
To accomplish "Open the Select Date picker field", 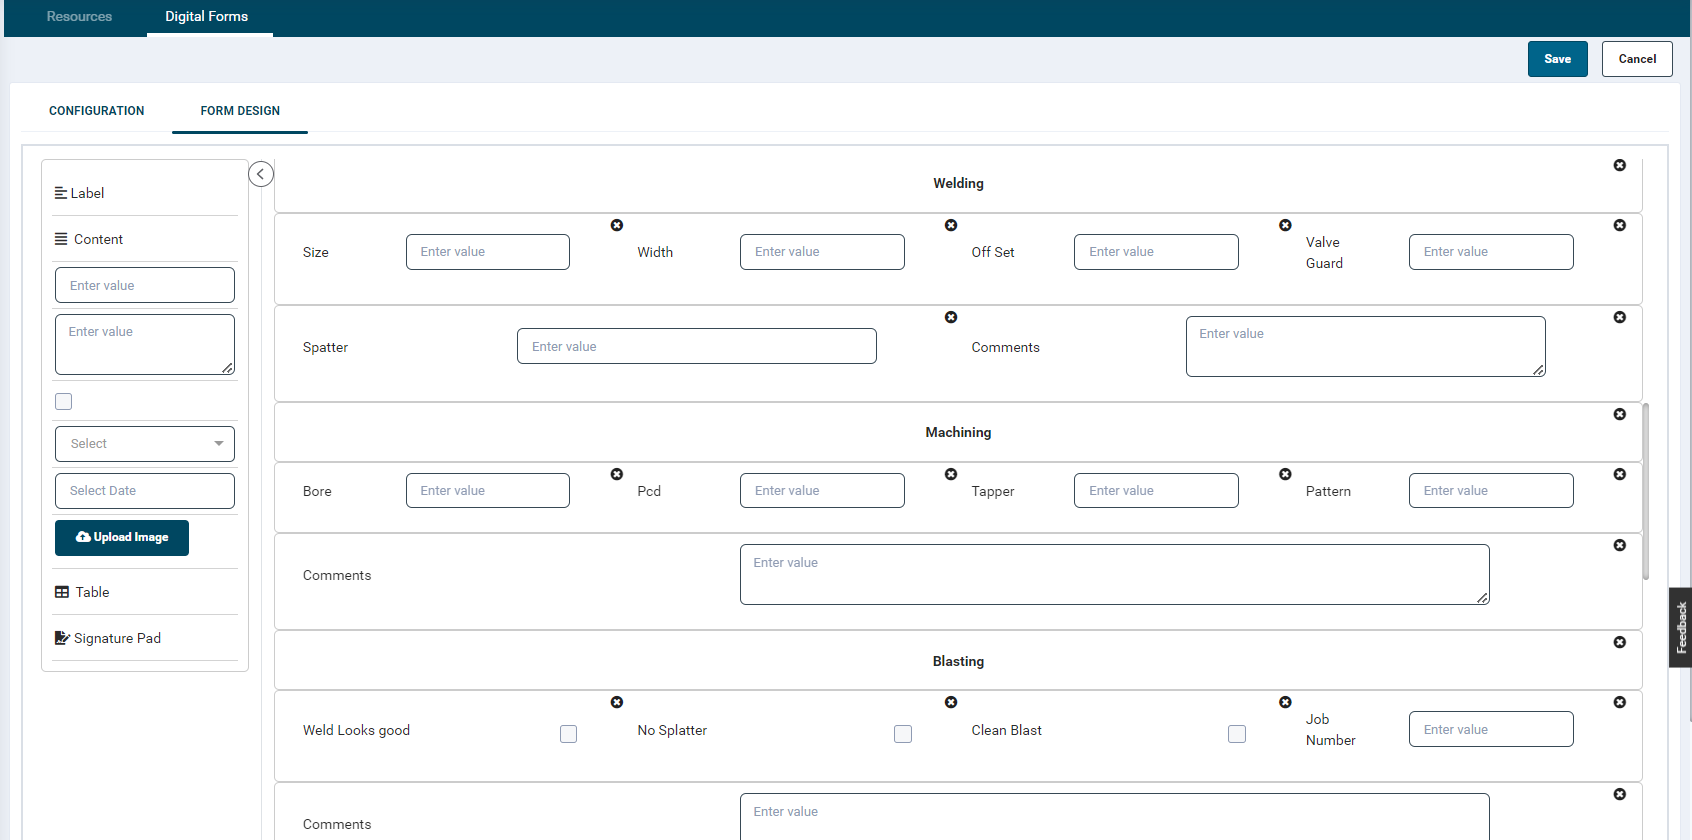I will click(x=145, y=491).
